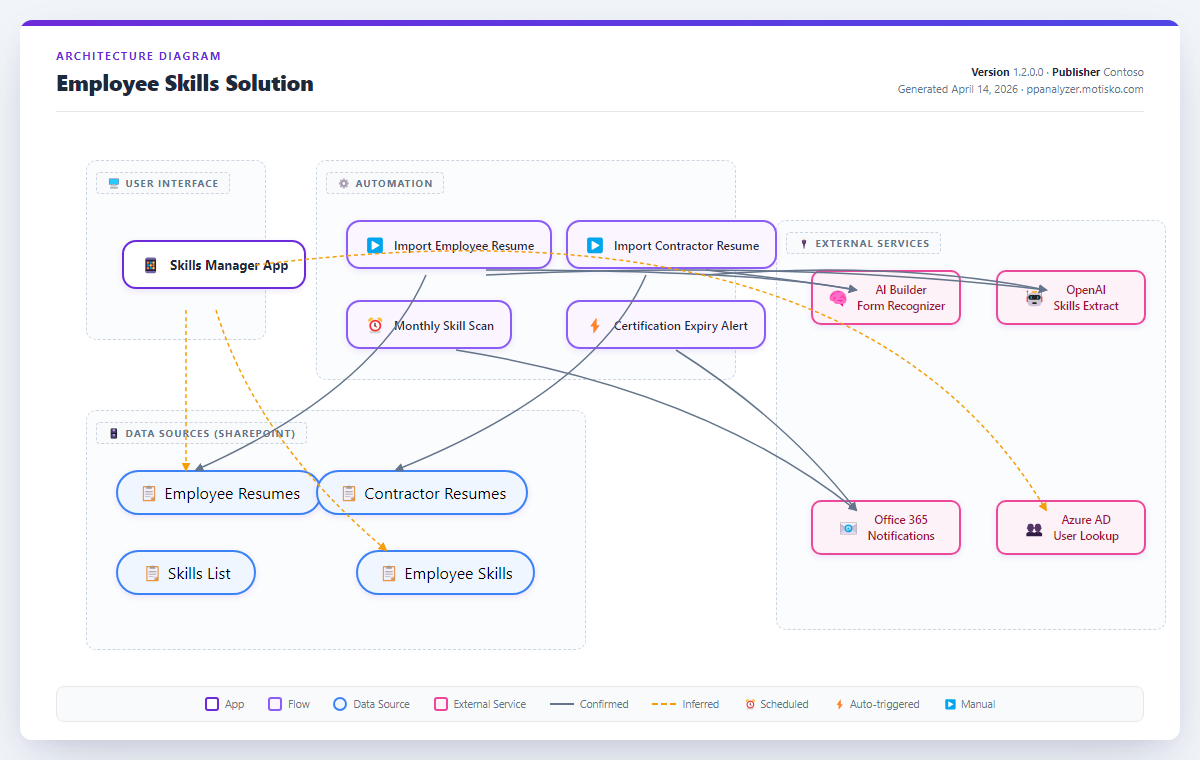The width and height of the screenshot is (1200, 760).
Task: Click the Import Employee Resume play icon
Action: [375, 245]
